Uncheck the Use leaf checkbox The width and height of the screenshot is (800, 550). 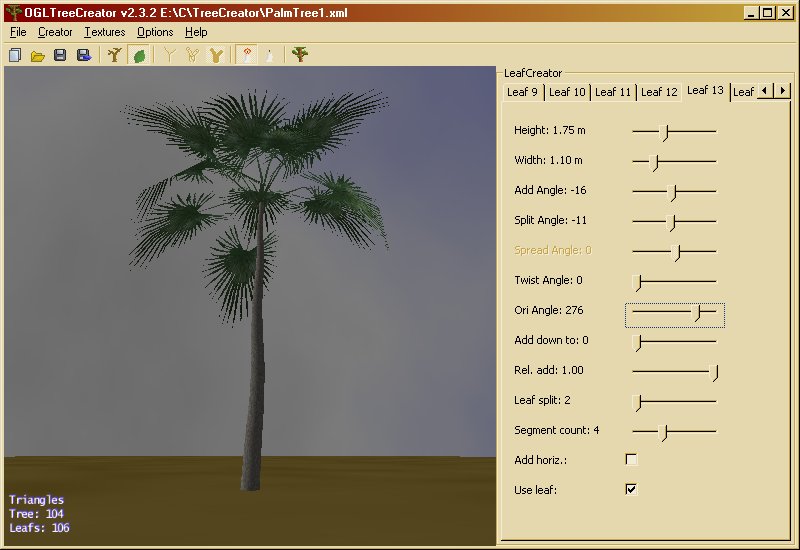[631, 489]
